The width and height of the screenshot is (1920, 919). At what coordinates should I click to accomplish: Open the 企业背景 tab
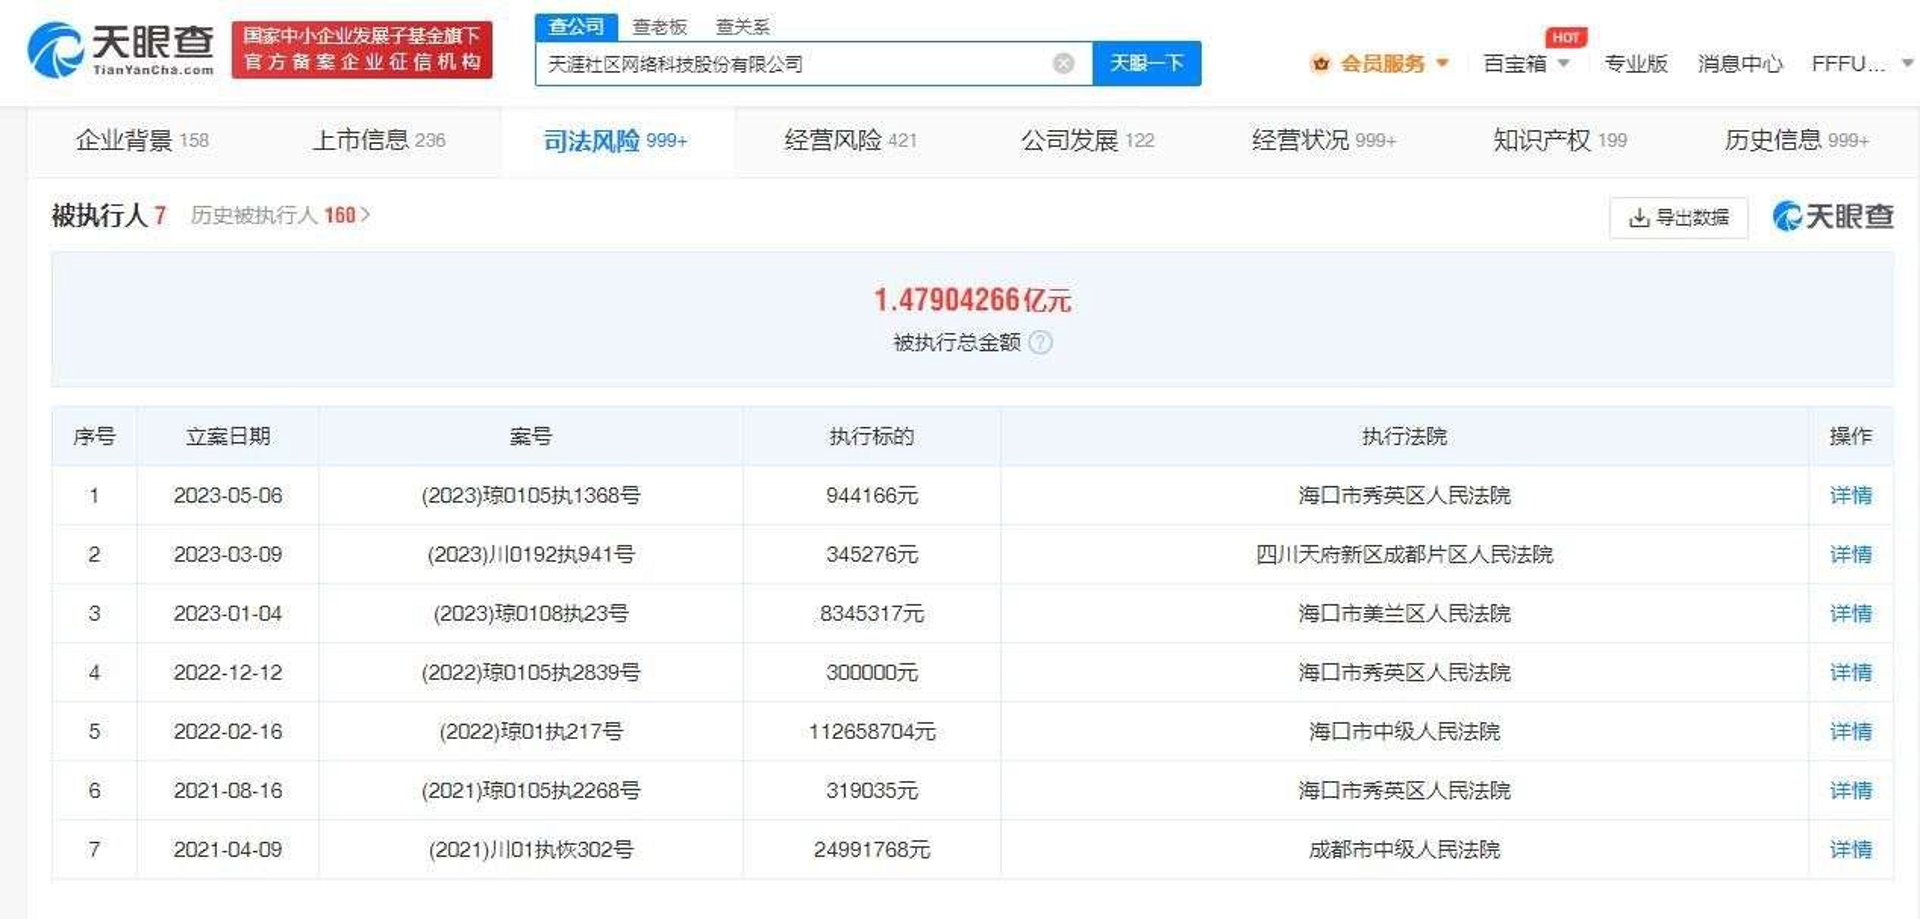[142, 141]
